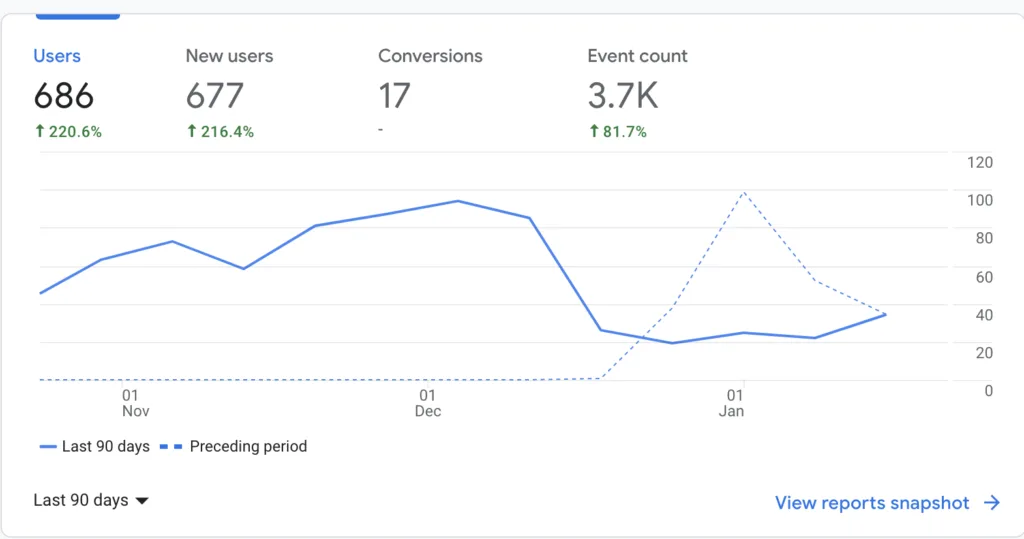The height and width of the screenshot is (539, 1024).
Task: Click the arrow icon after View reports snapshot
Action: tap(992, 502)
